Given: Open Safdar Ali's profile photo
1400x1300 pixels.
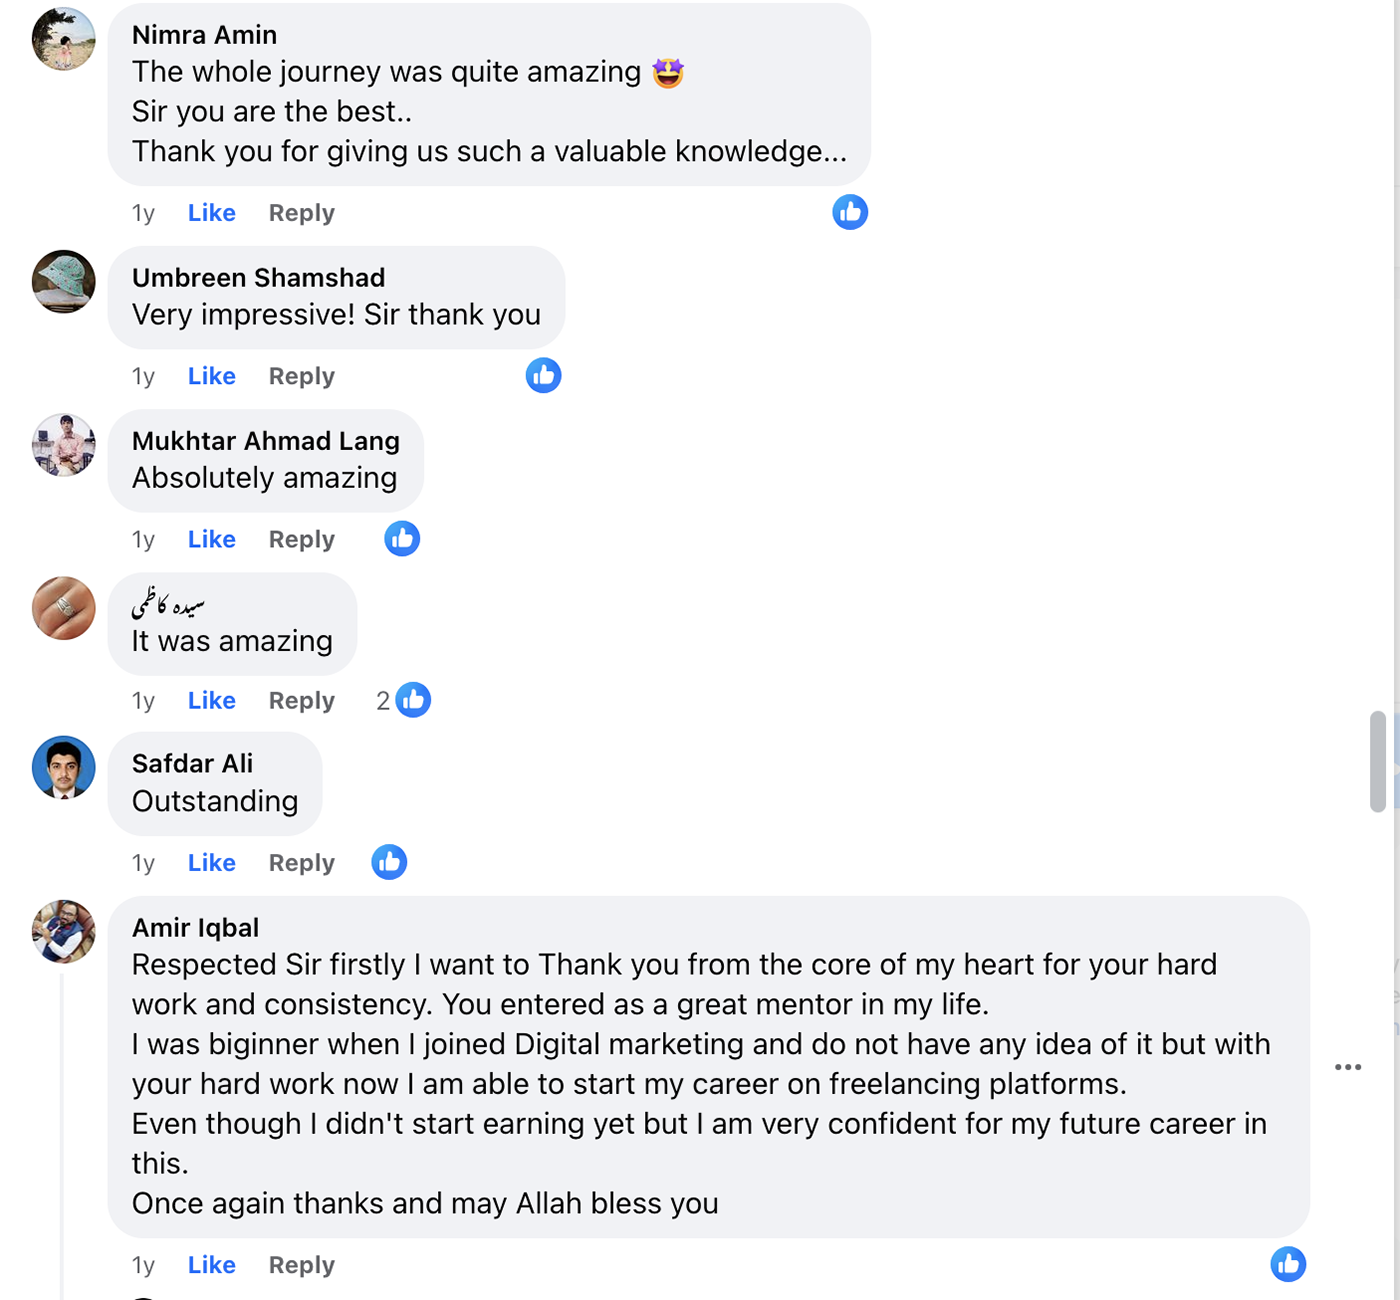Looking at the screenshot, I should [64, 768].
